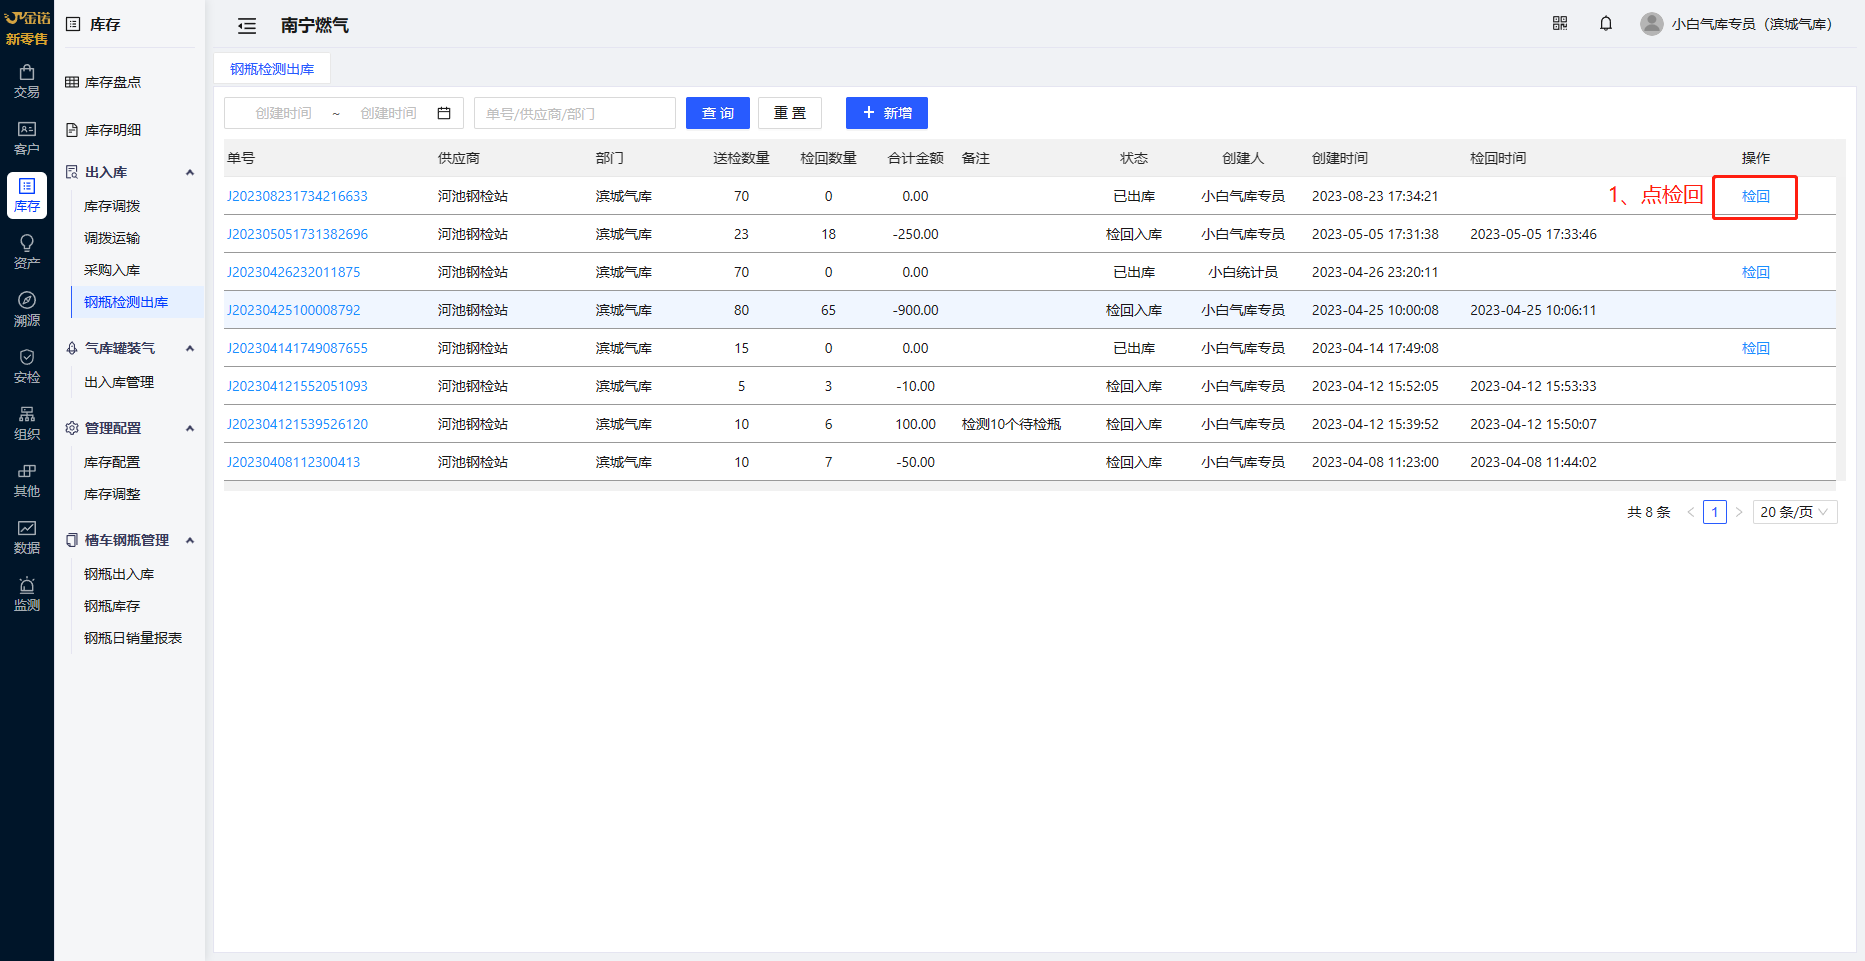Collapse the 槽车钢瓶管理 menu group
The image size is (1865, 961).
(190, 540)
